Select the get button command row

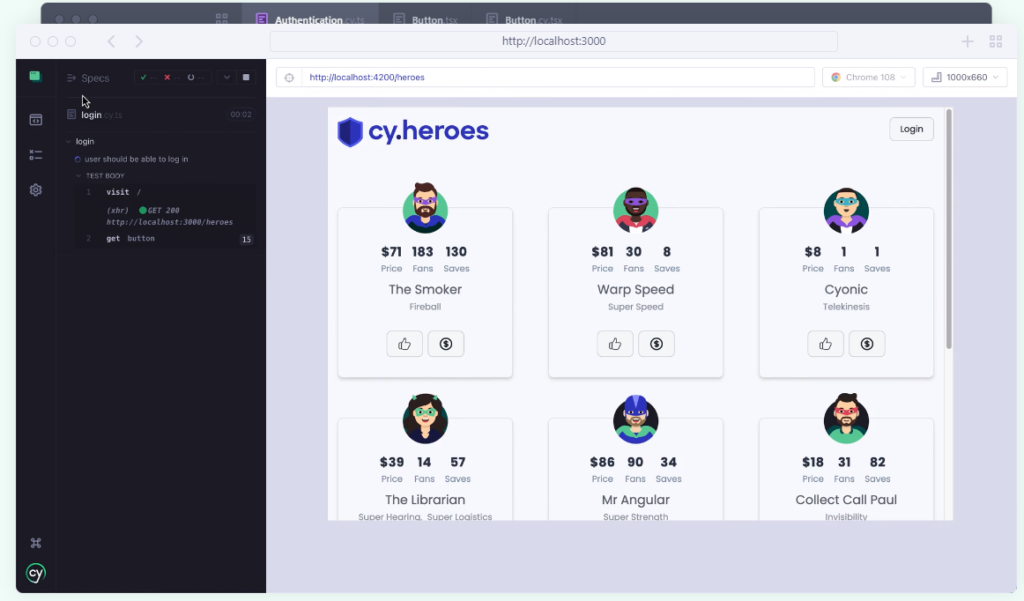[x=163, y=239]
